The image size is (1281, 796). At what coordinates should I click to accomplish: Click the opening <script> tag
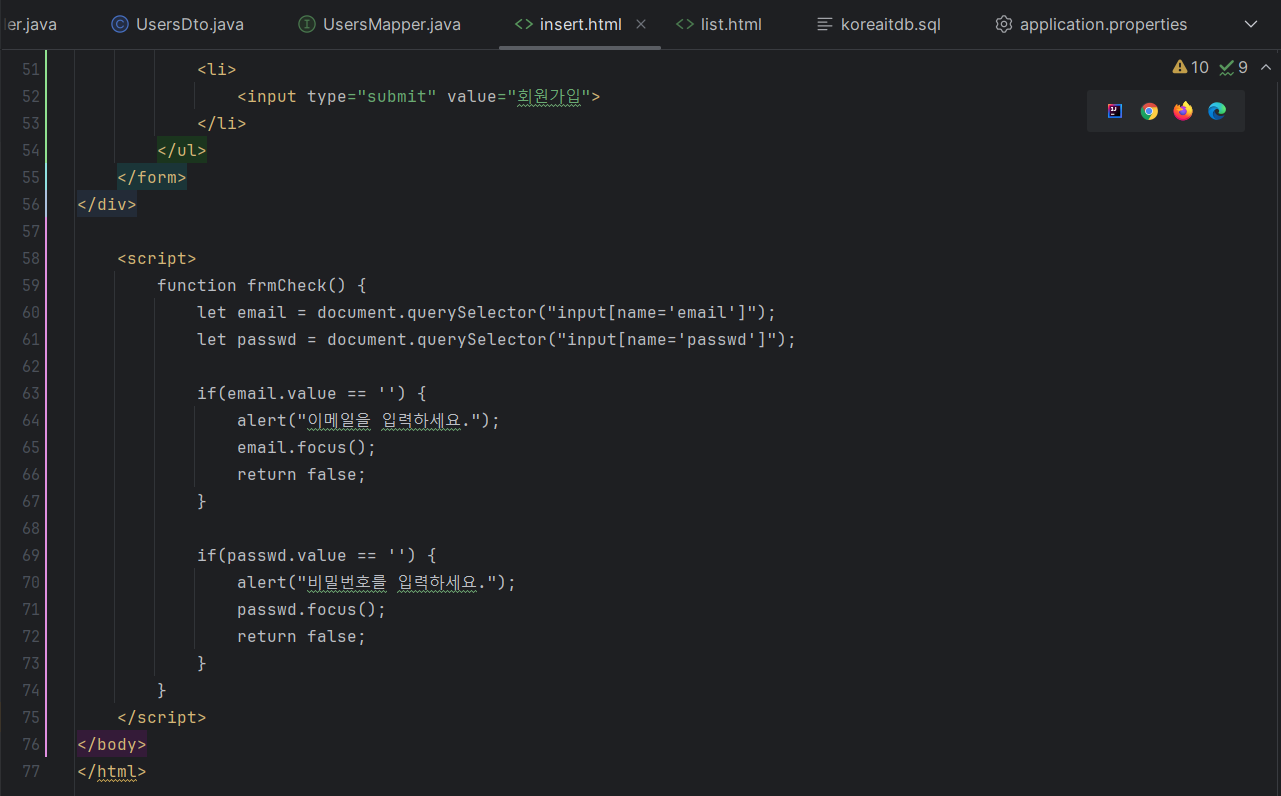pos(157,258)
